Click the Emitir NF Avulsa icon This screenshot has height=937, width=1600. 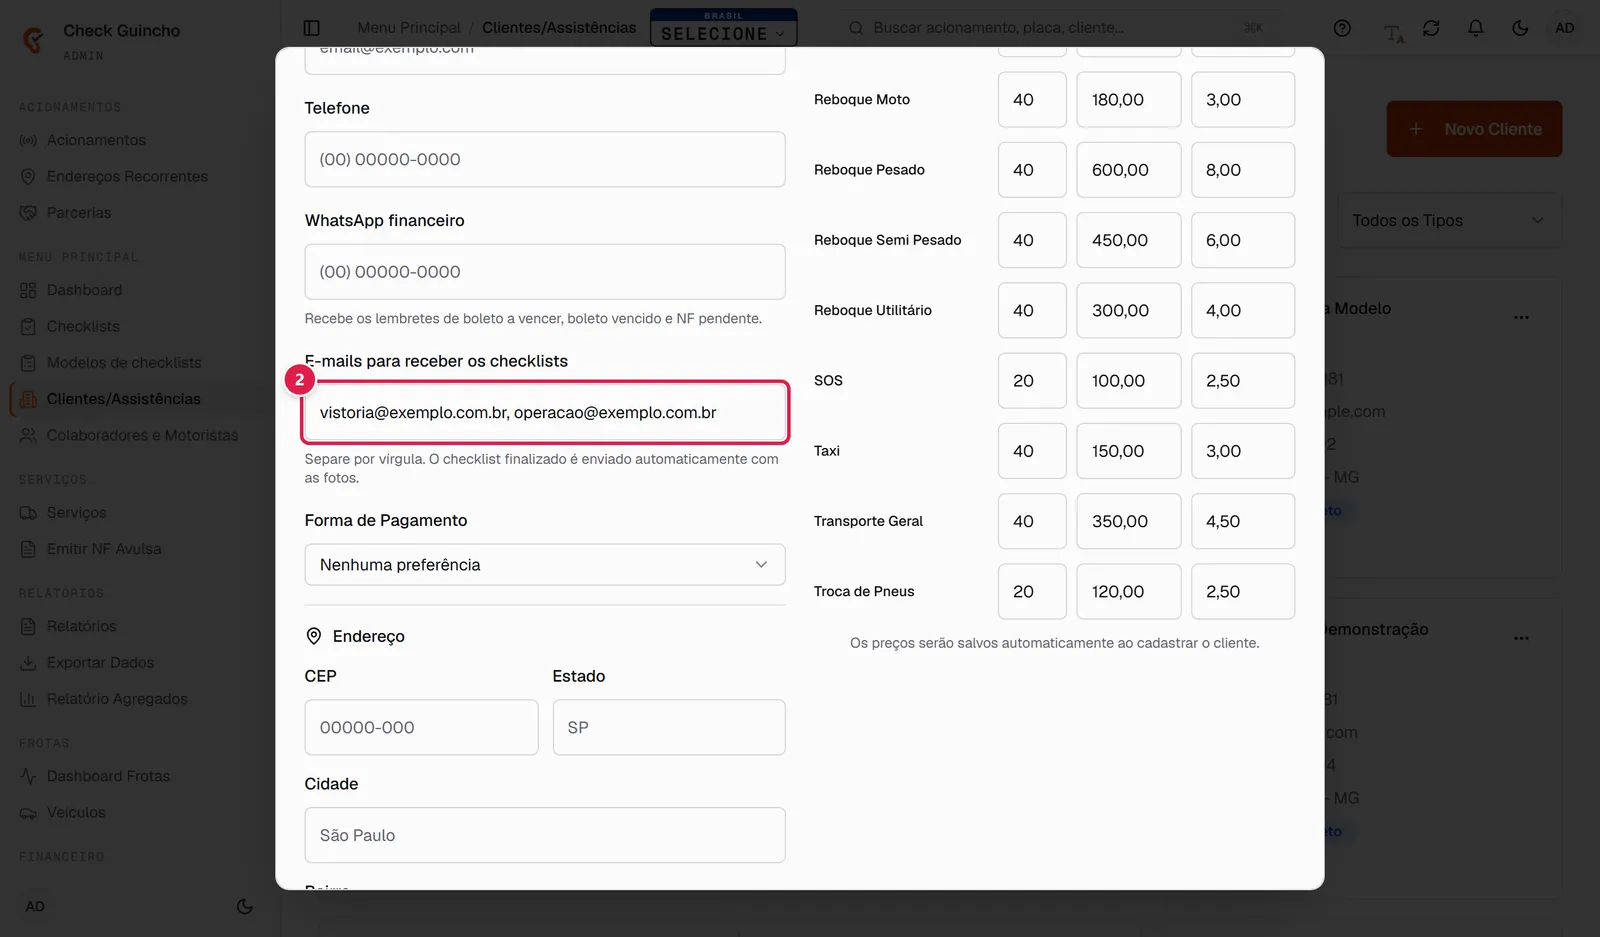28,548
